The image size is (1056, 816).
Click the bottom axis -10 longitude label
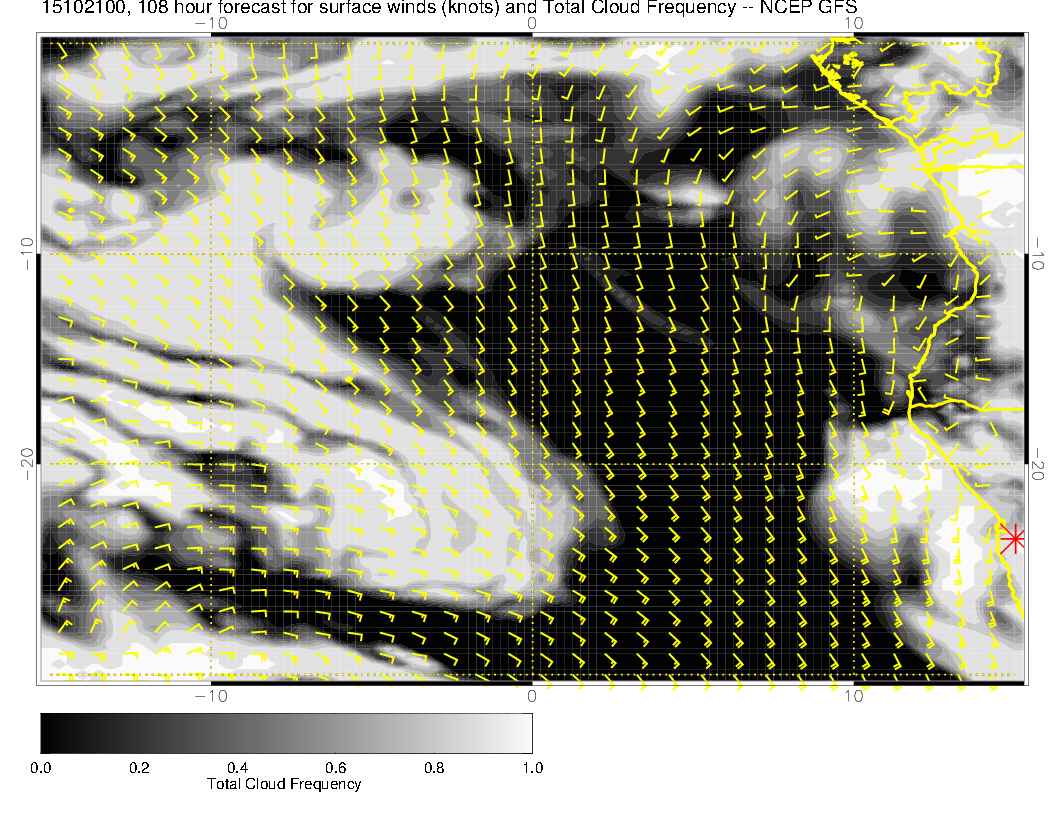pos(211,696)
